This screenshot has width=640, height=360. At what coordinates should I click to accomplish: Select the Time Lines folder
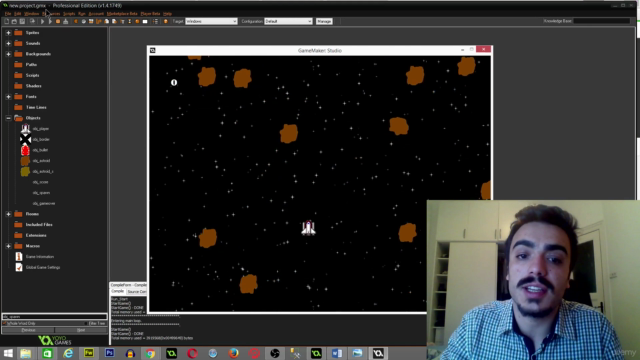click(36, 107)
